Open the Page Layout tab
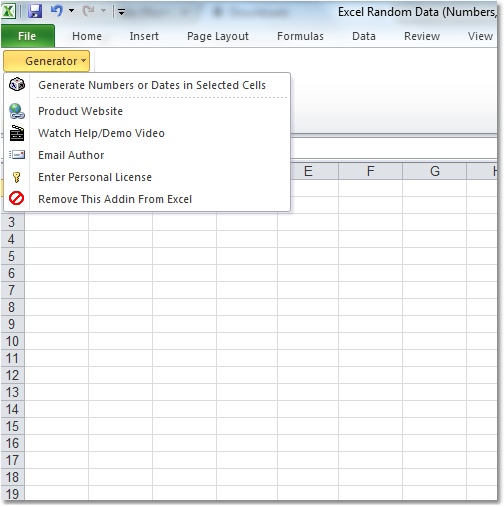Image resolution: width=504 pixels, height=507 pixels. 218,36
